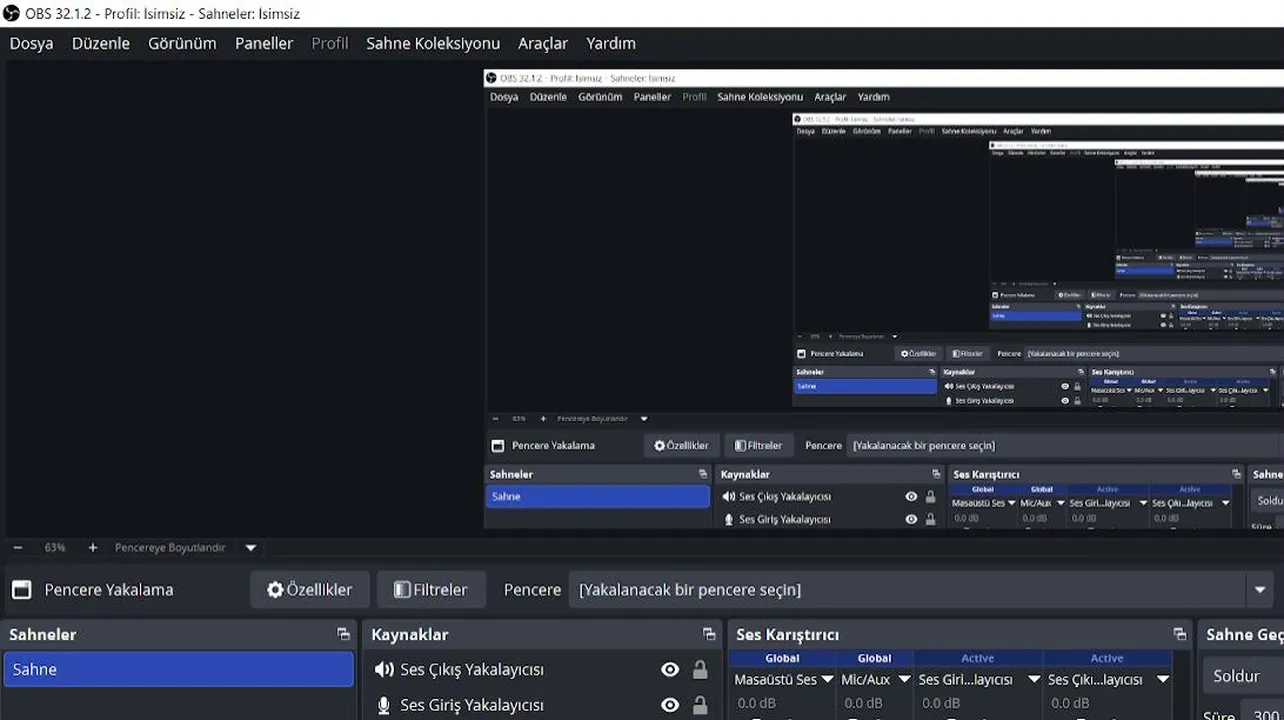Click the 0.0 dB value under Mic/Aux

coord(862,703)
